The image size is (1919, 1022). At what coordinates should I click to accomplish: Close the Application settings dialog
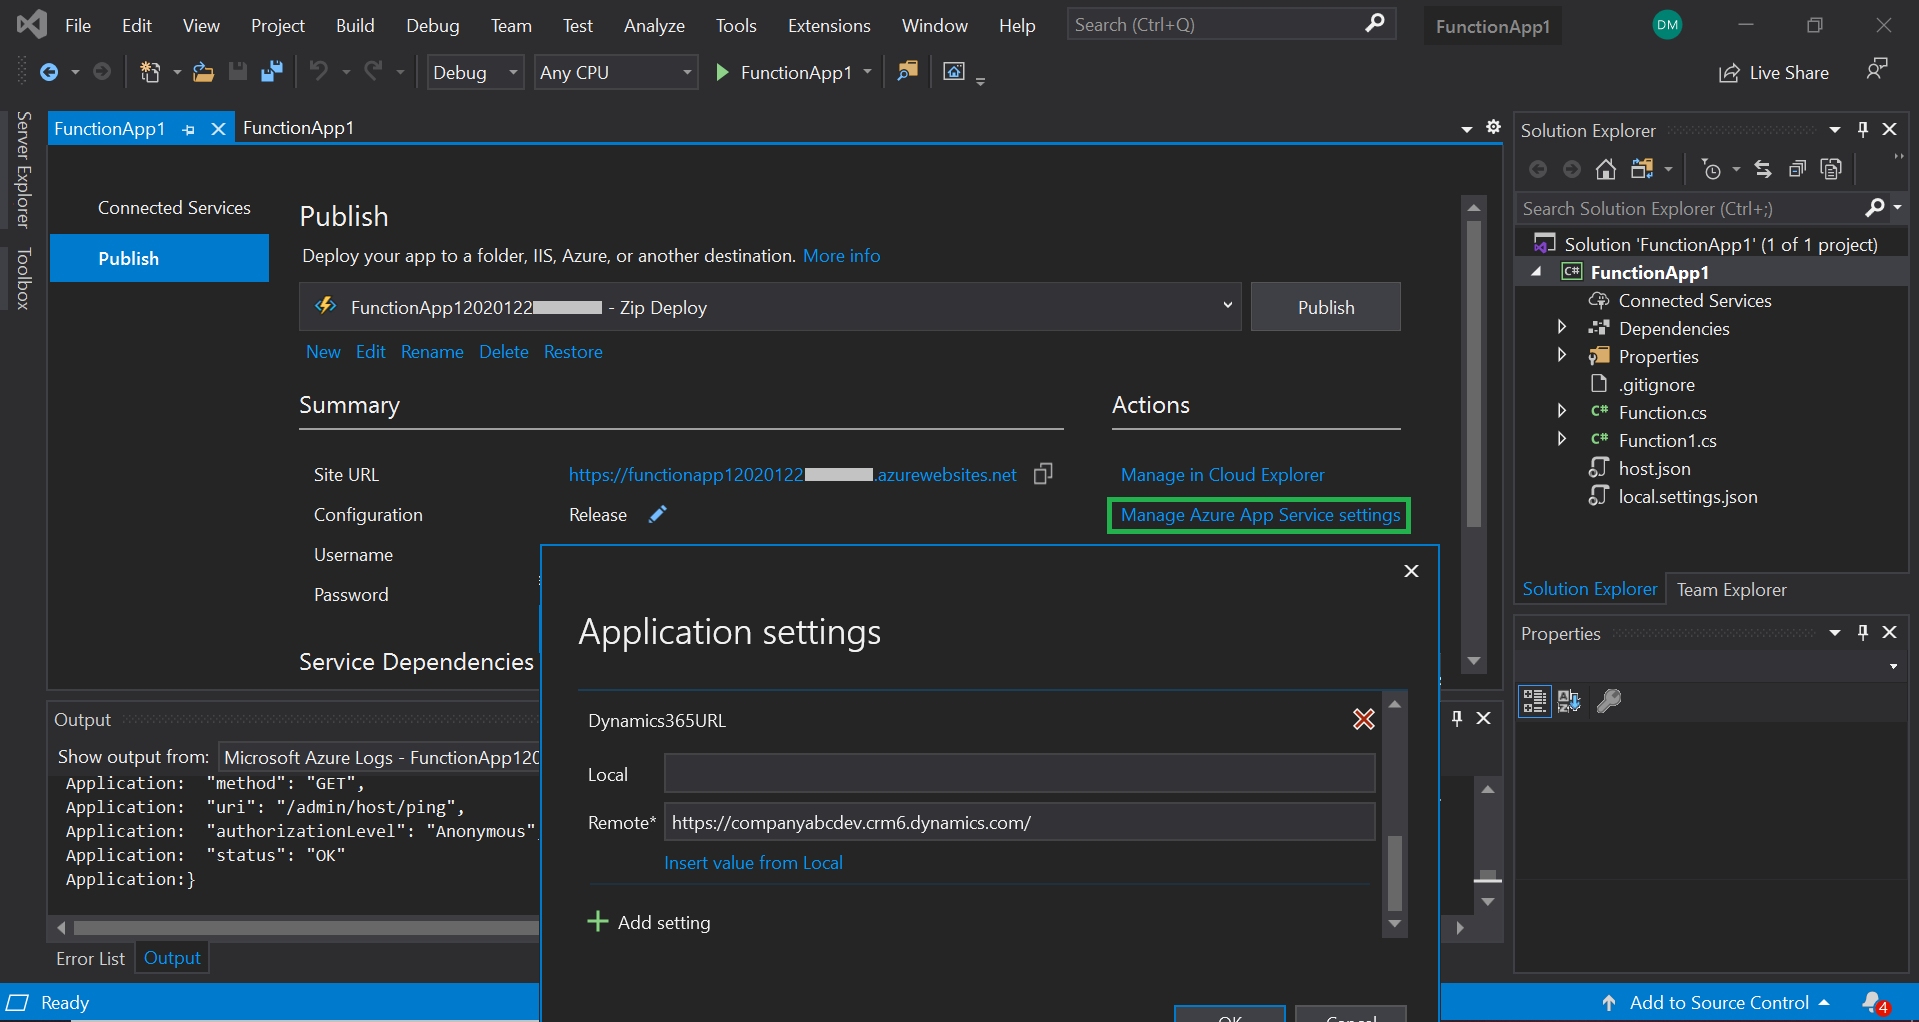point(1411,570)
